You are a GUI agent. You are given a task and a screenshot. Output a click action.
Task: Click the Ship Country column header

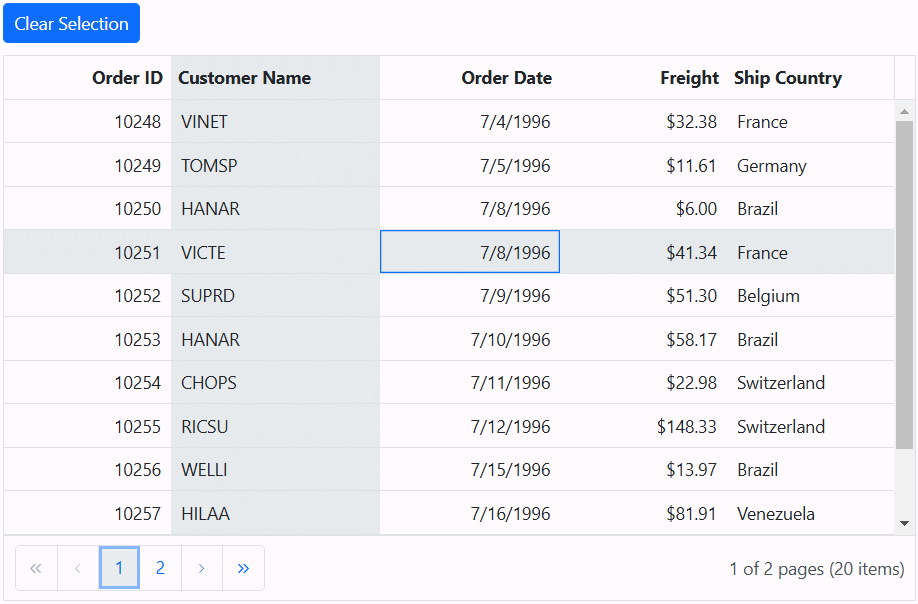(x=788, y=78)
